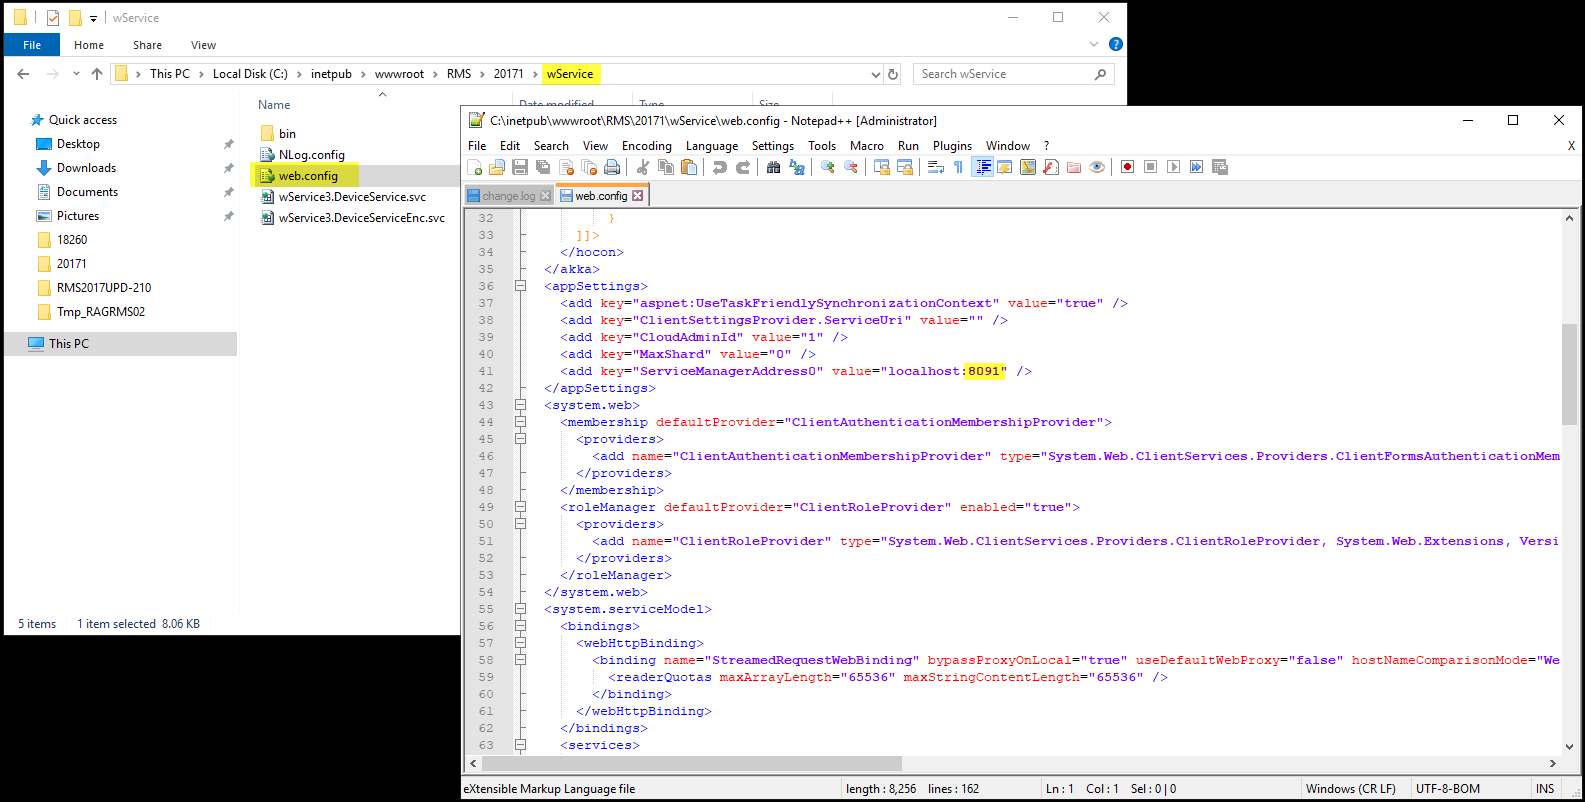Toggle Word Wrap in the toolbar

tap(936, 167)
